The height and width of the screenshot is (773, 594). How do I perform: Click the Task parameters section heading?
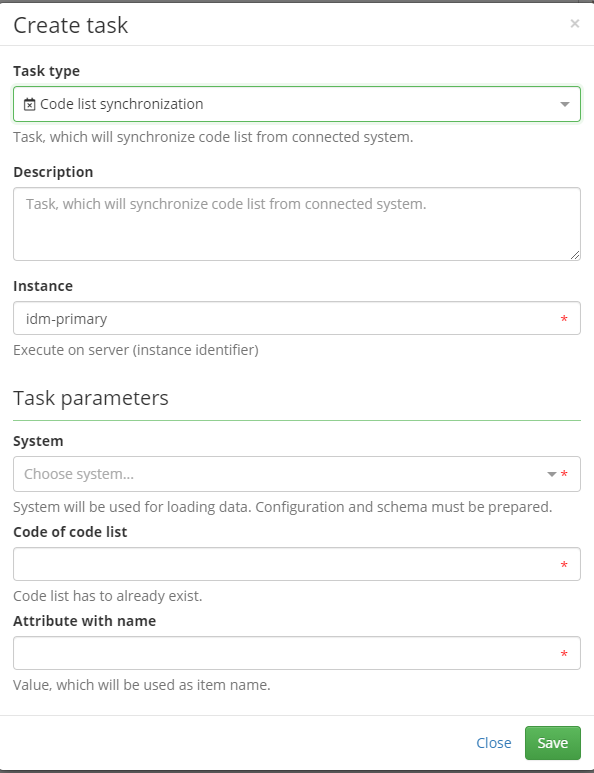91,398
